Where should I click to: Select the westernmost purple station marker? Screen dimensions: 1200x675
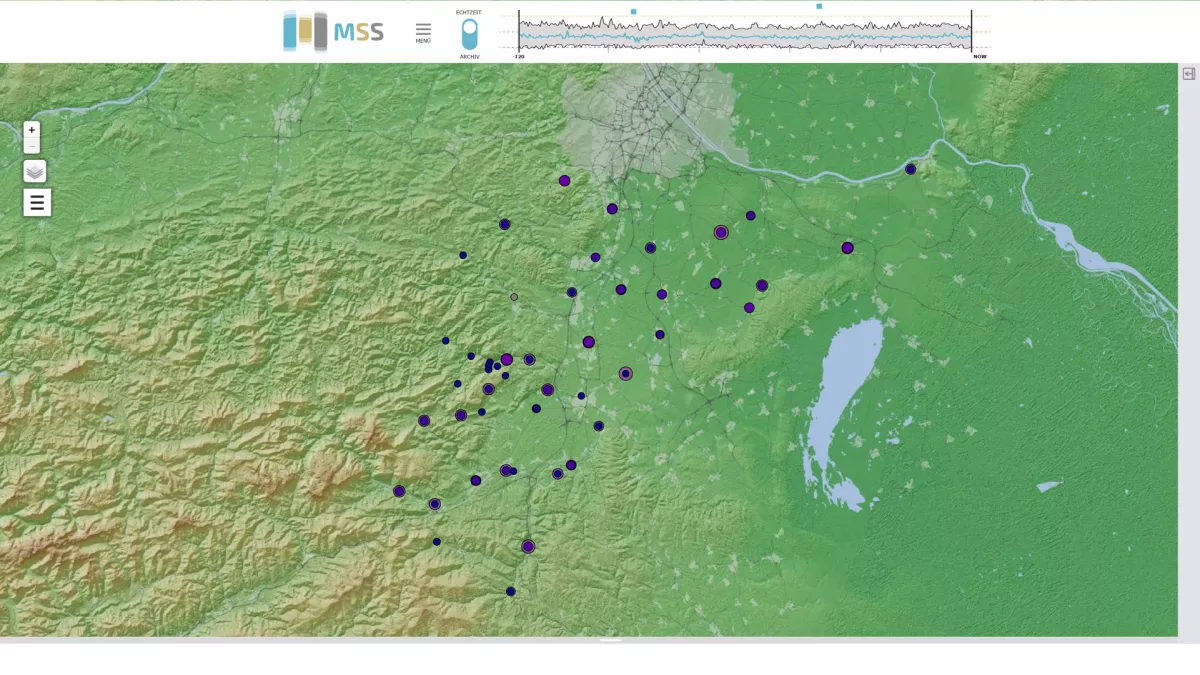[x=399, y=491]
